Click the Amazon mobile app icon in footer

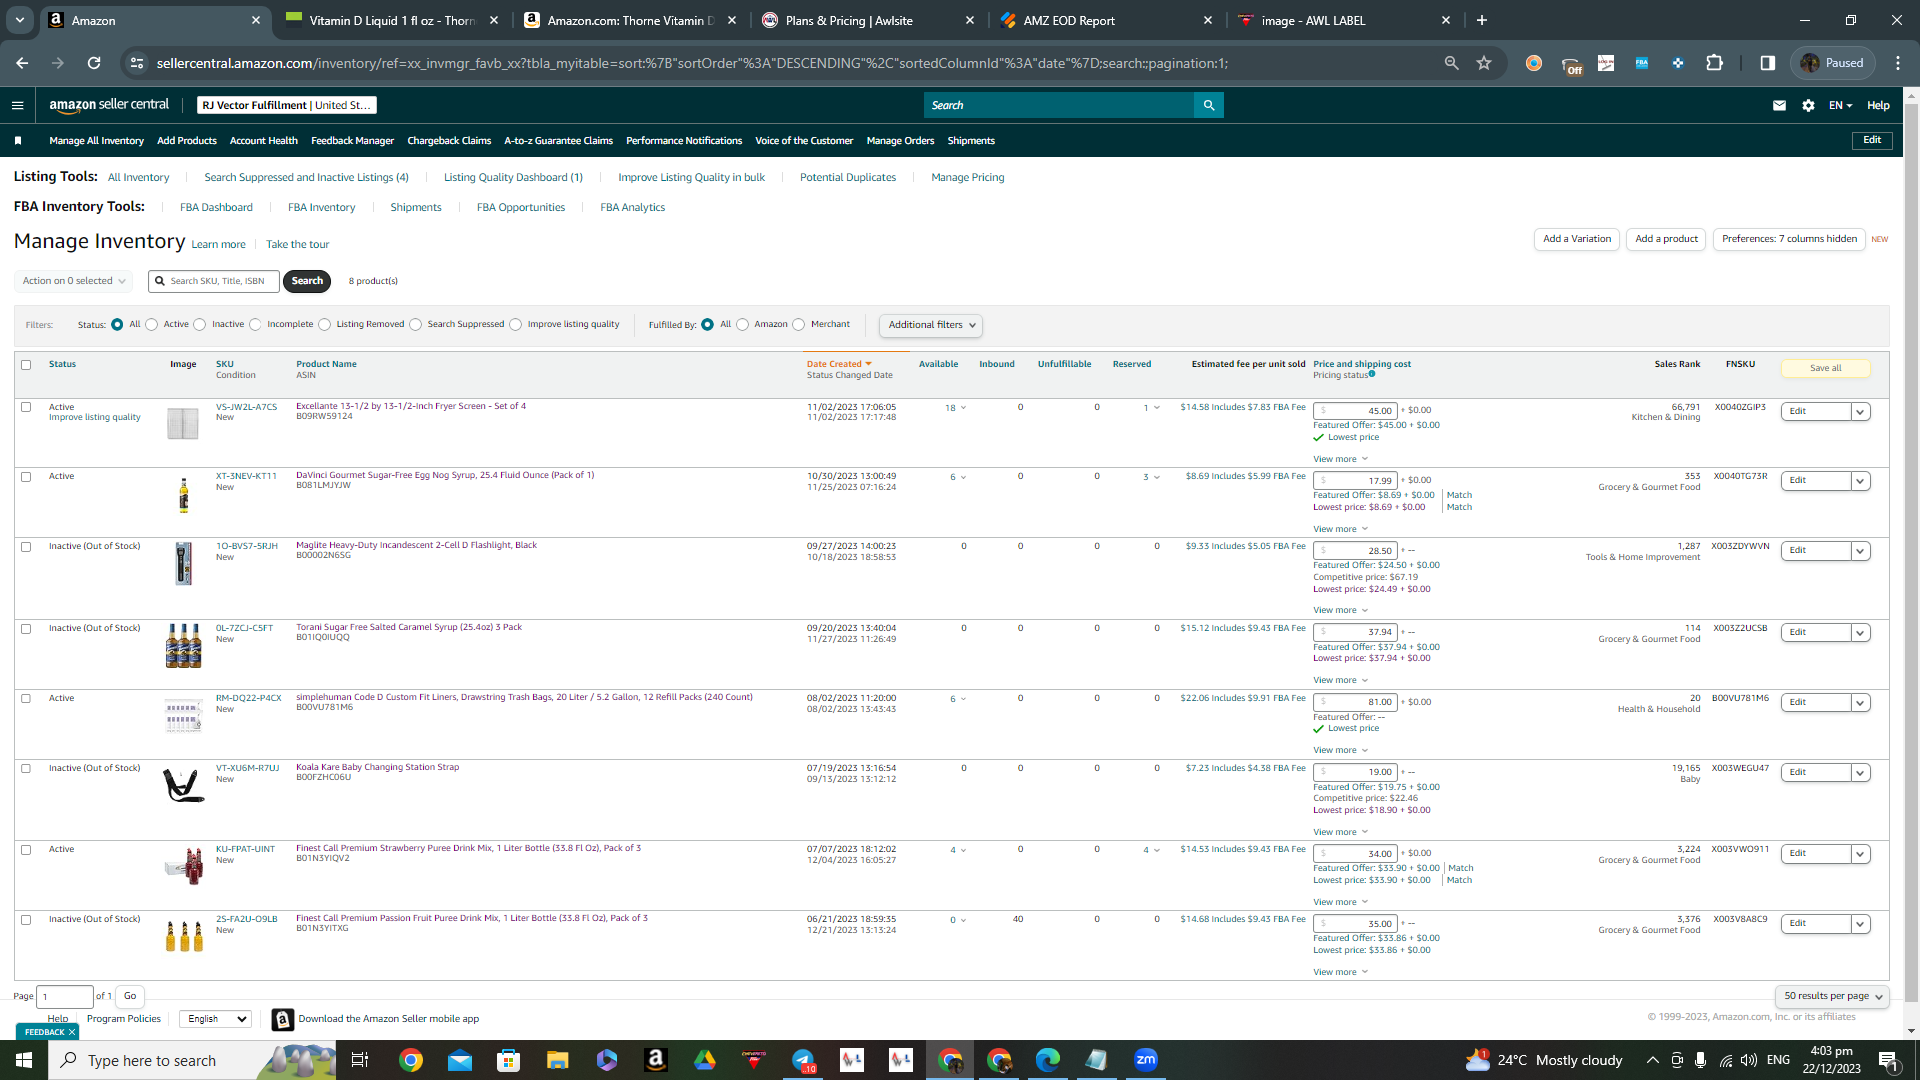point(283,1019)
